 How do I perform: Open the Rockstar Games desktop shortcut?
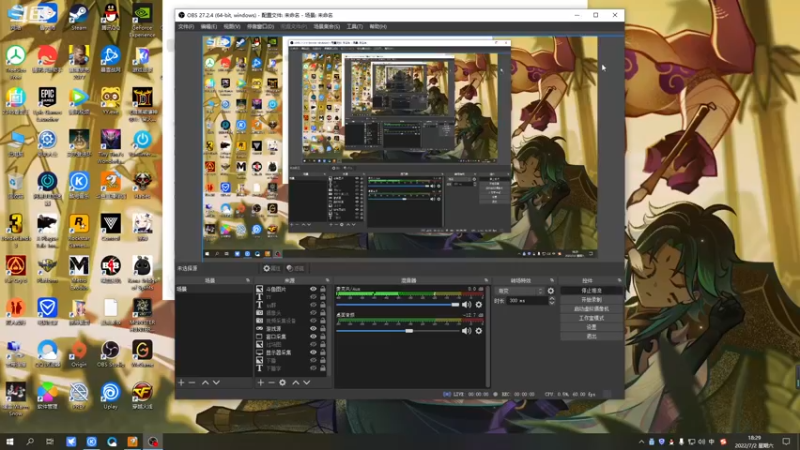[x=79, y=231]
